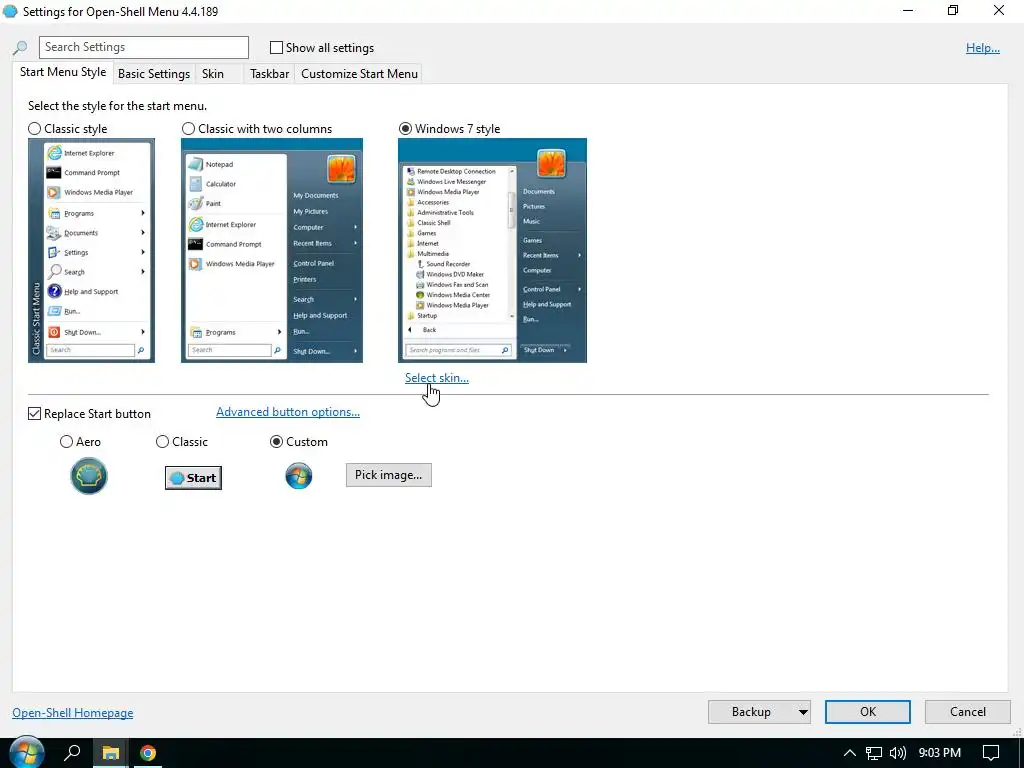Switch to the Start Menu Style tab
1024x768 pixels.
(x=63, y=72)
